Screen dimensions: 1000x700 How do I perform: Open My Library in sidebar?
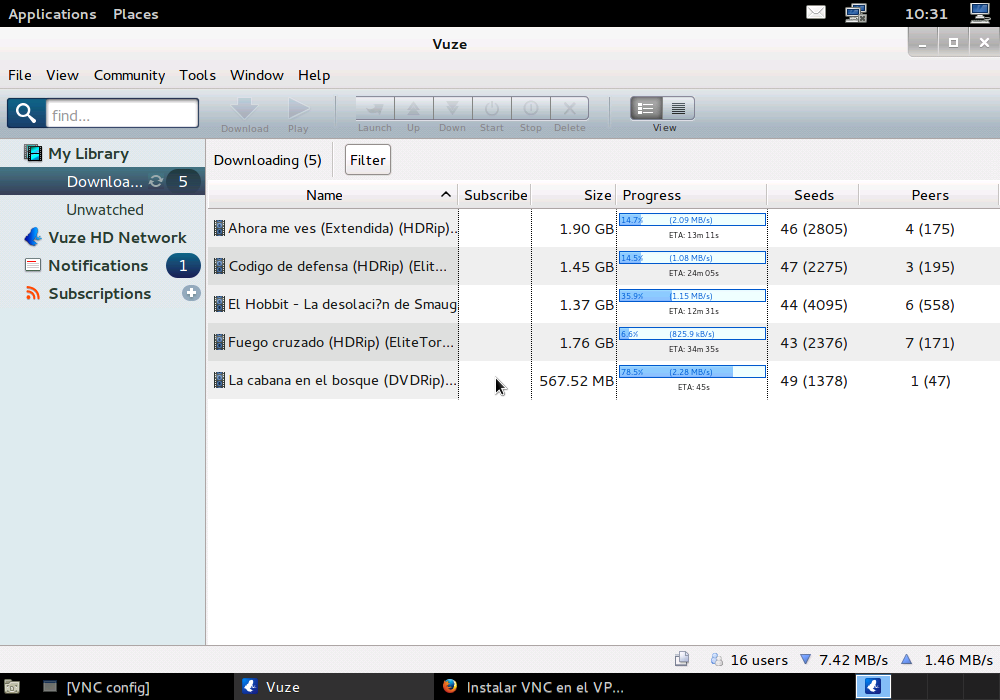click(x=88, y=154)
